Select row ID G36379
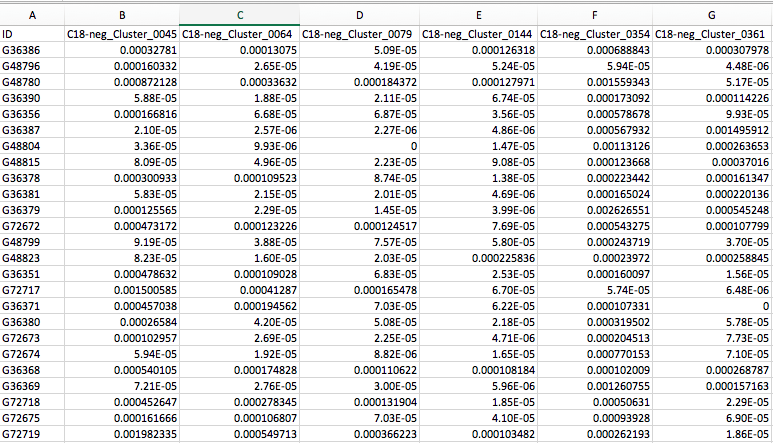This screenshot has height=443, width=773. 32,210
